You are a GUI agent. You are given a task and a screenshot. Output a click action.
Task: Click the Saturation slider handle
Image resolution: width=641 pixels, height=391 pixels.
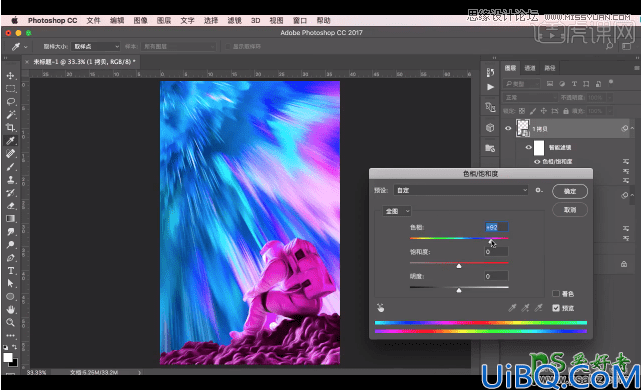[459, 266]
